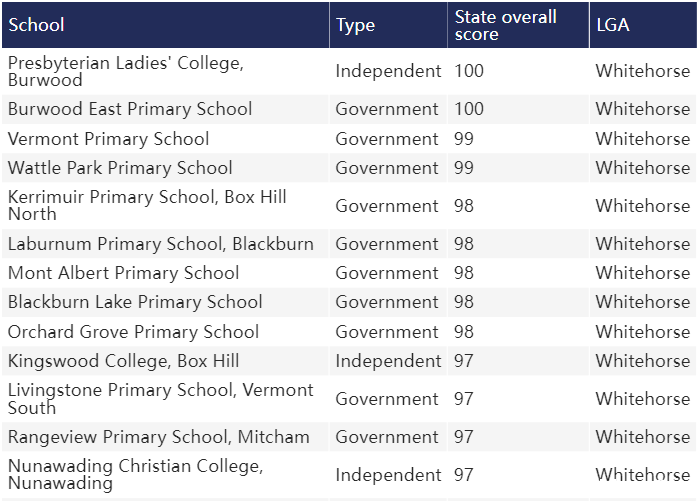Click Laburnum Primary School, Blackburn cell
Viewport: 697px width, 501px height.
(161, 244)
